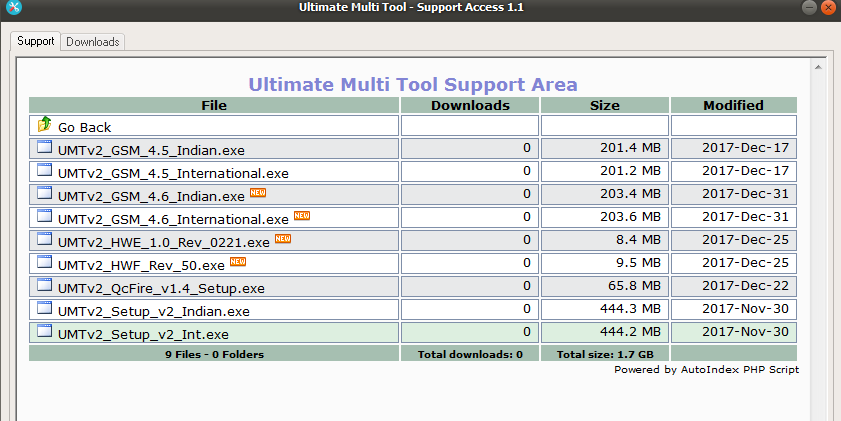Click file icon beside UMTv2_GSM_4.6_Indian.exe
This screenshot has width=841, height=421.
[45, 193]
